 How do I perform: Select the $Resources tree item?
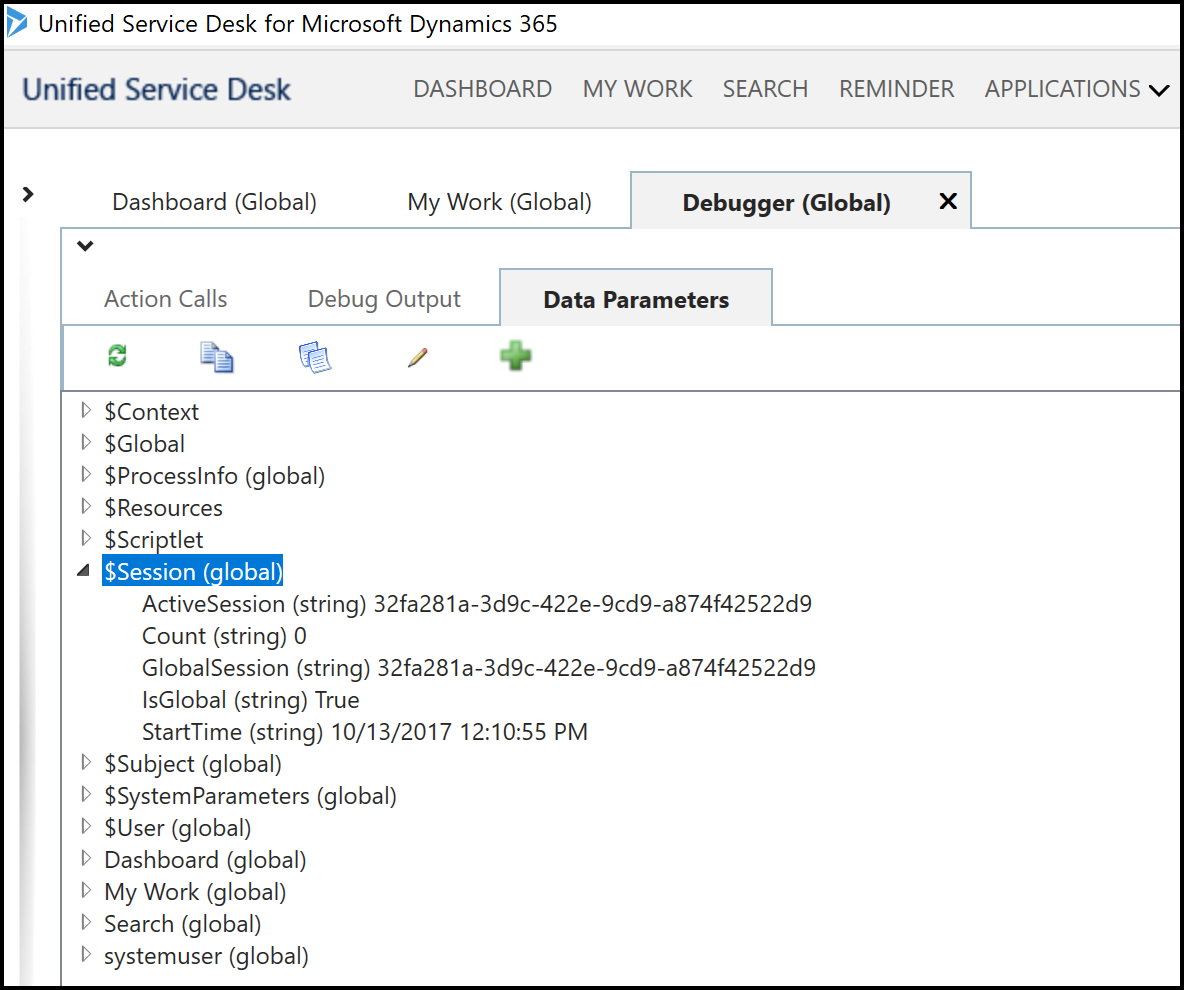[x=163, y=507]
